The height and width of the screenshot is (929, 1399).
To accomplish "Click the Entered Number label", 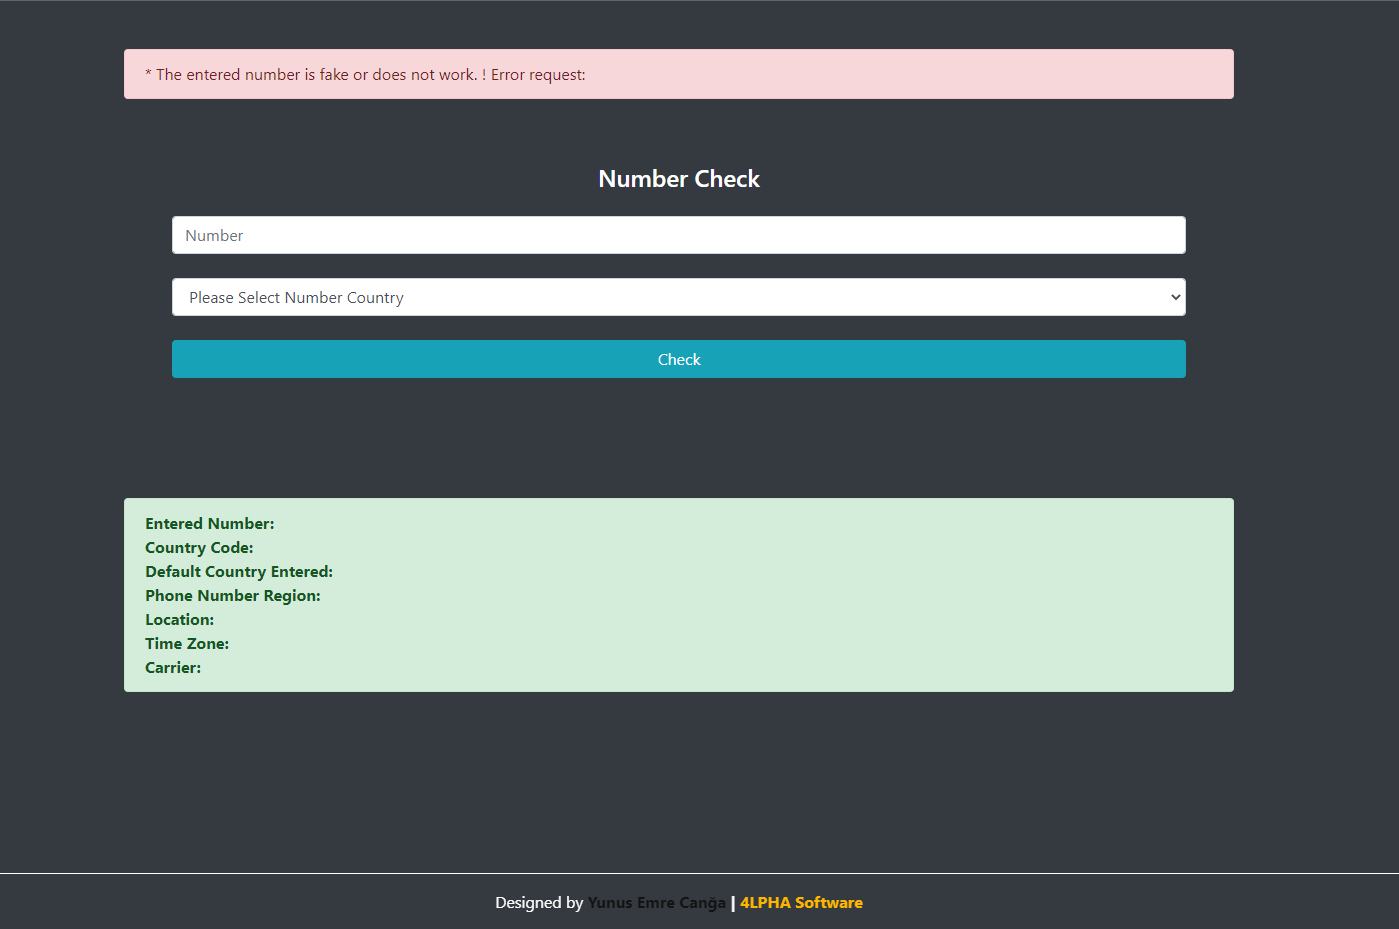I will tap(209, 523).
